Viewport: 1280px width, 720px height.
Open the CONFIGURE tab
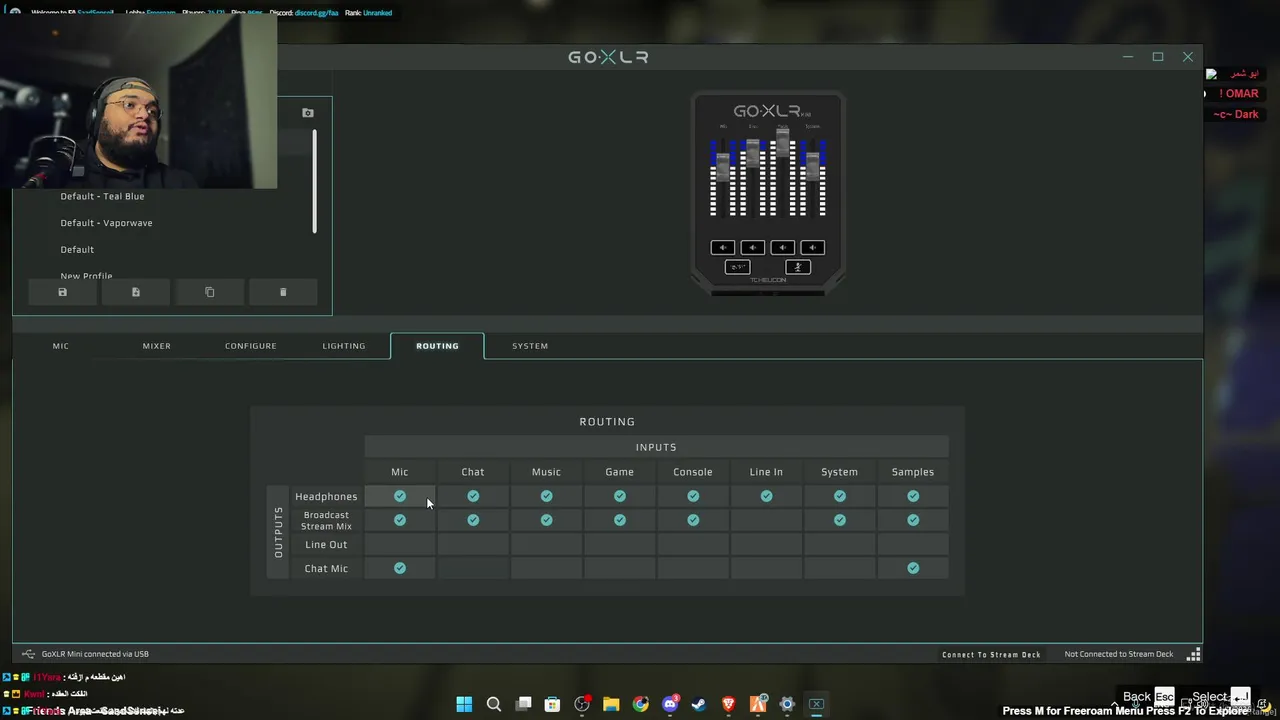click(250, 346)
